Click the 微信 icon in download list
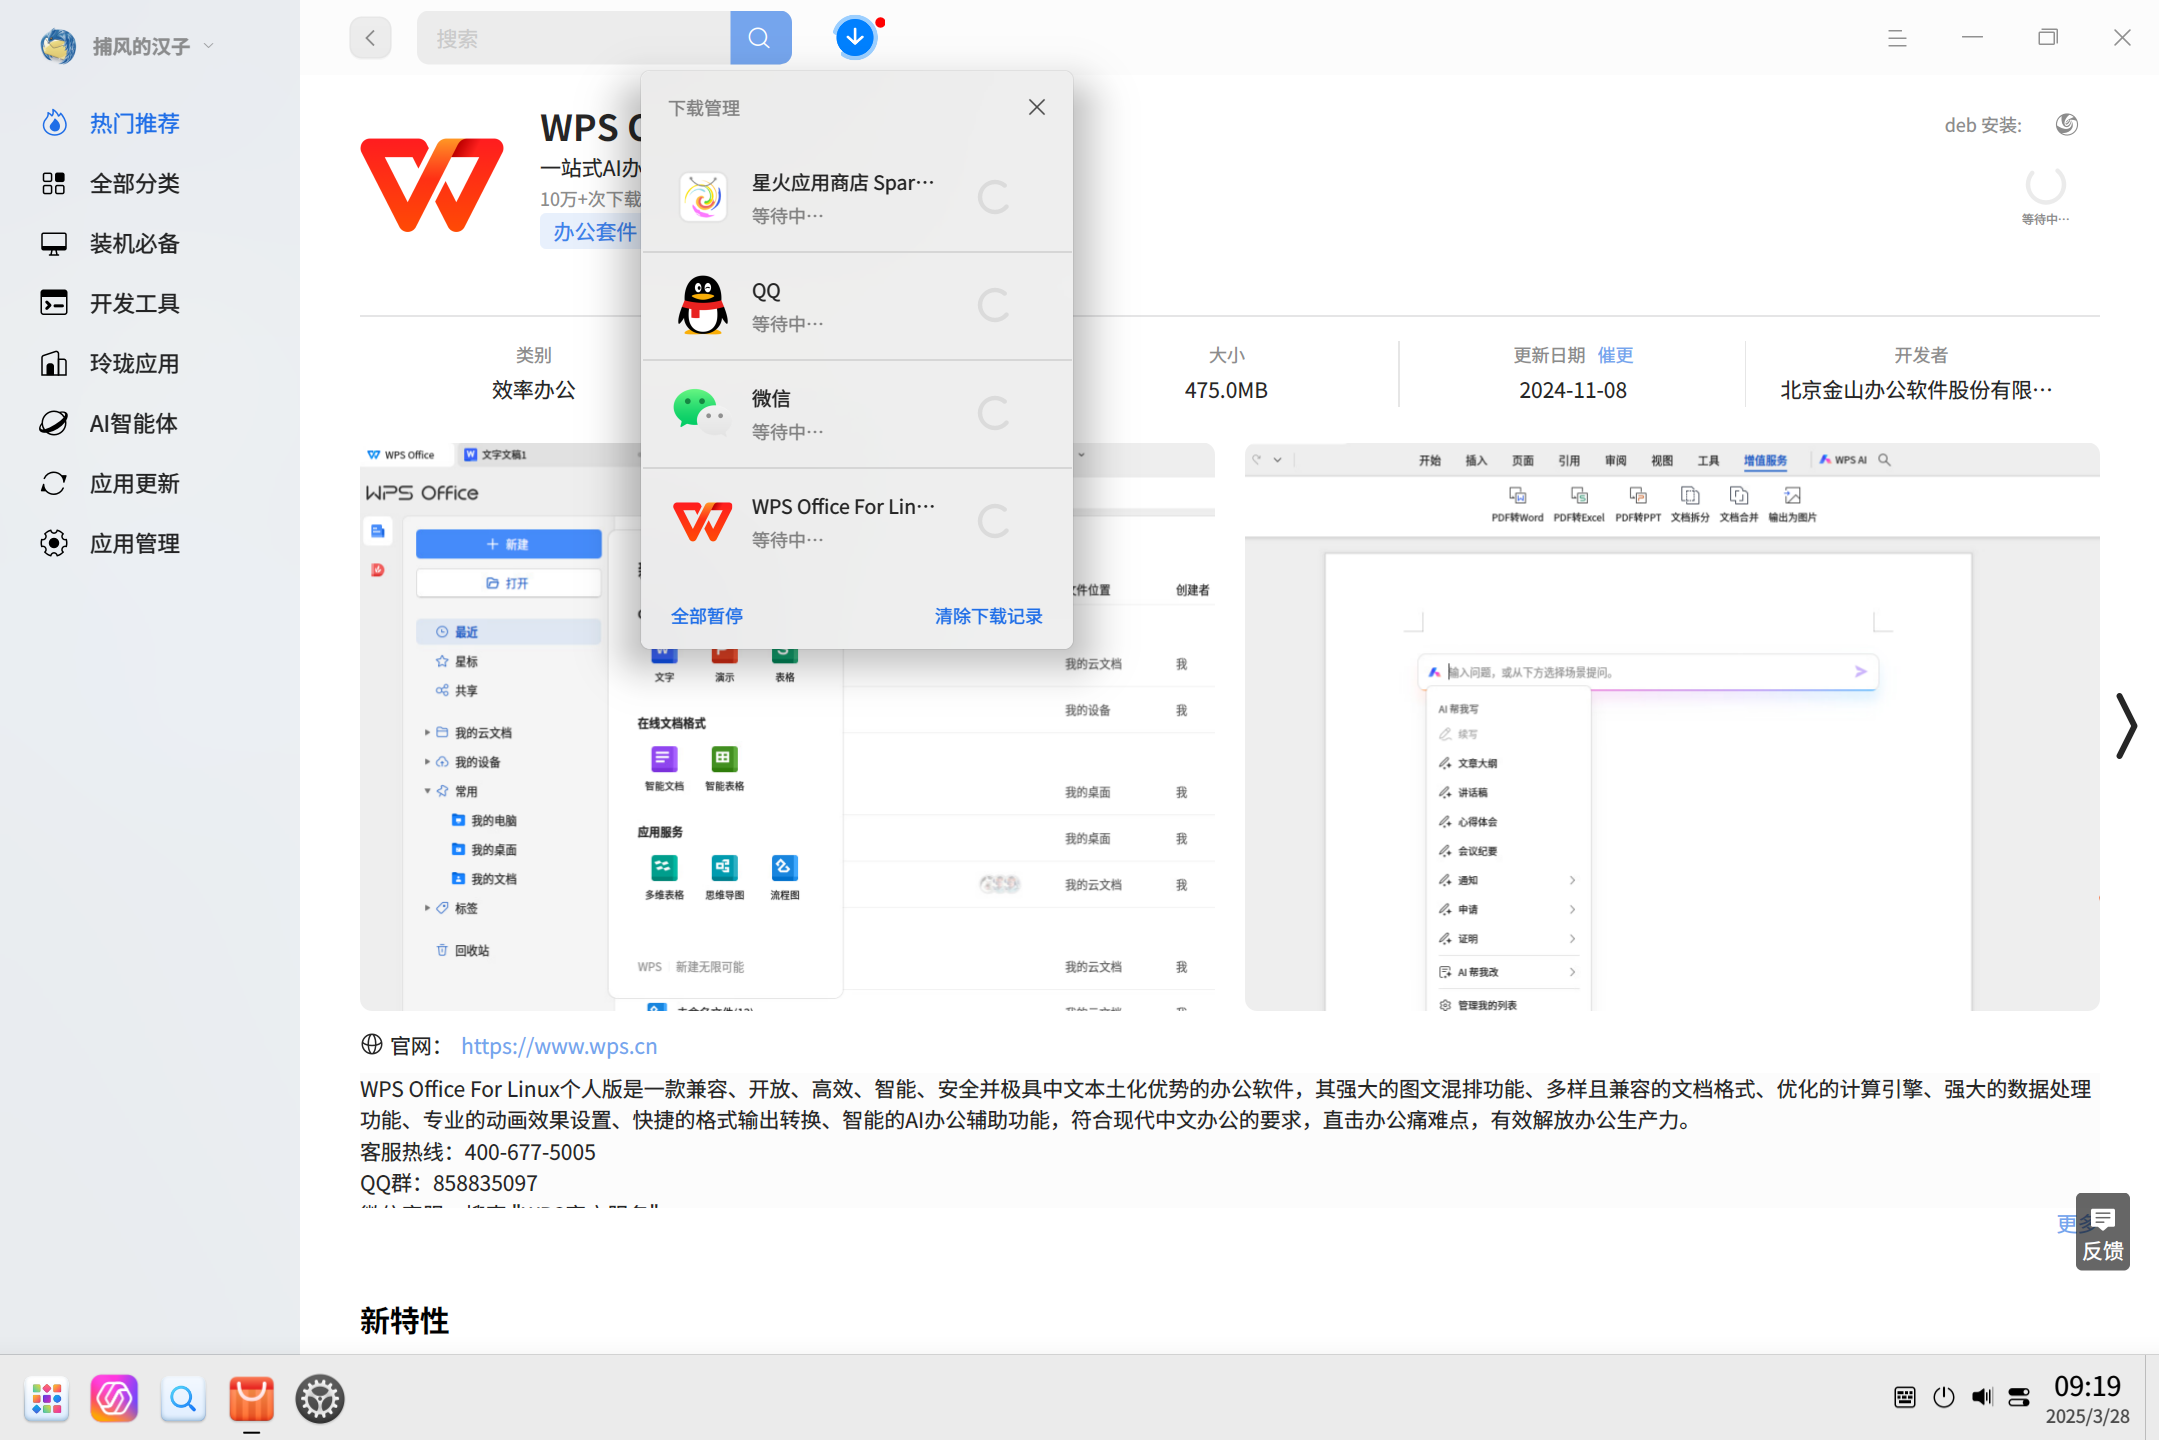Viewport: 2159px width, 1440px height. click(x=701, y=412)
